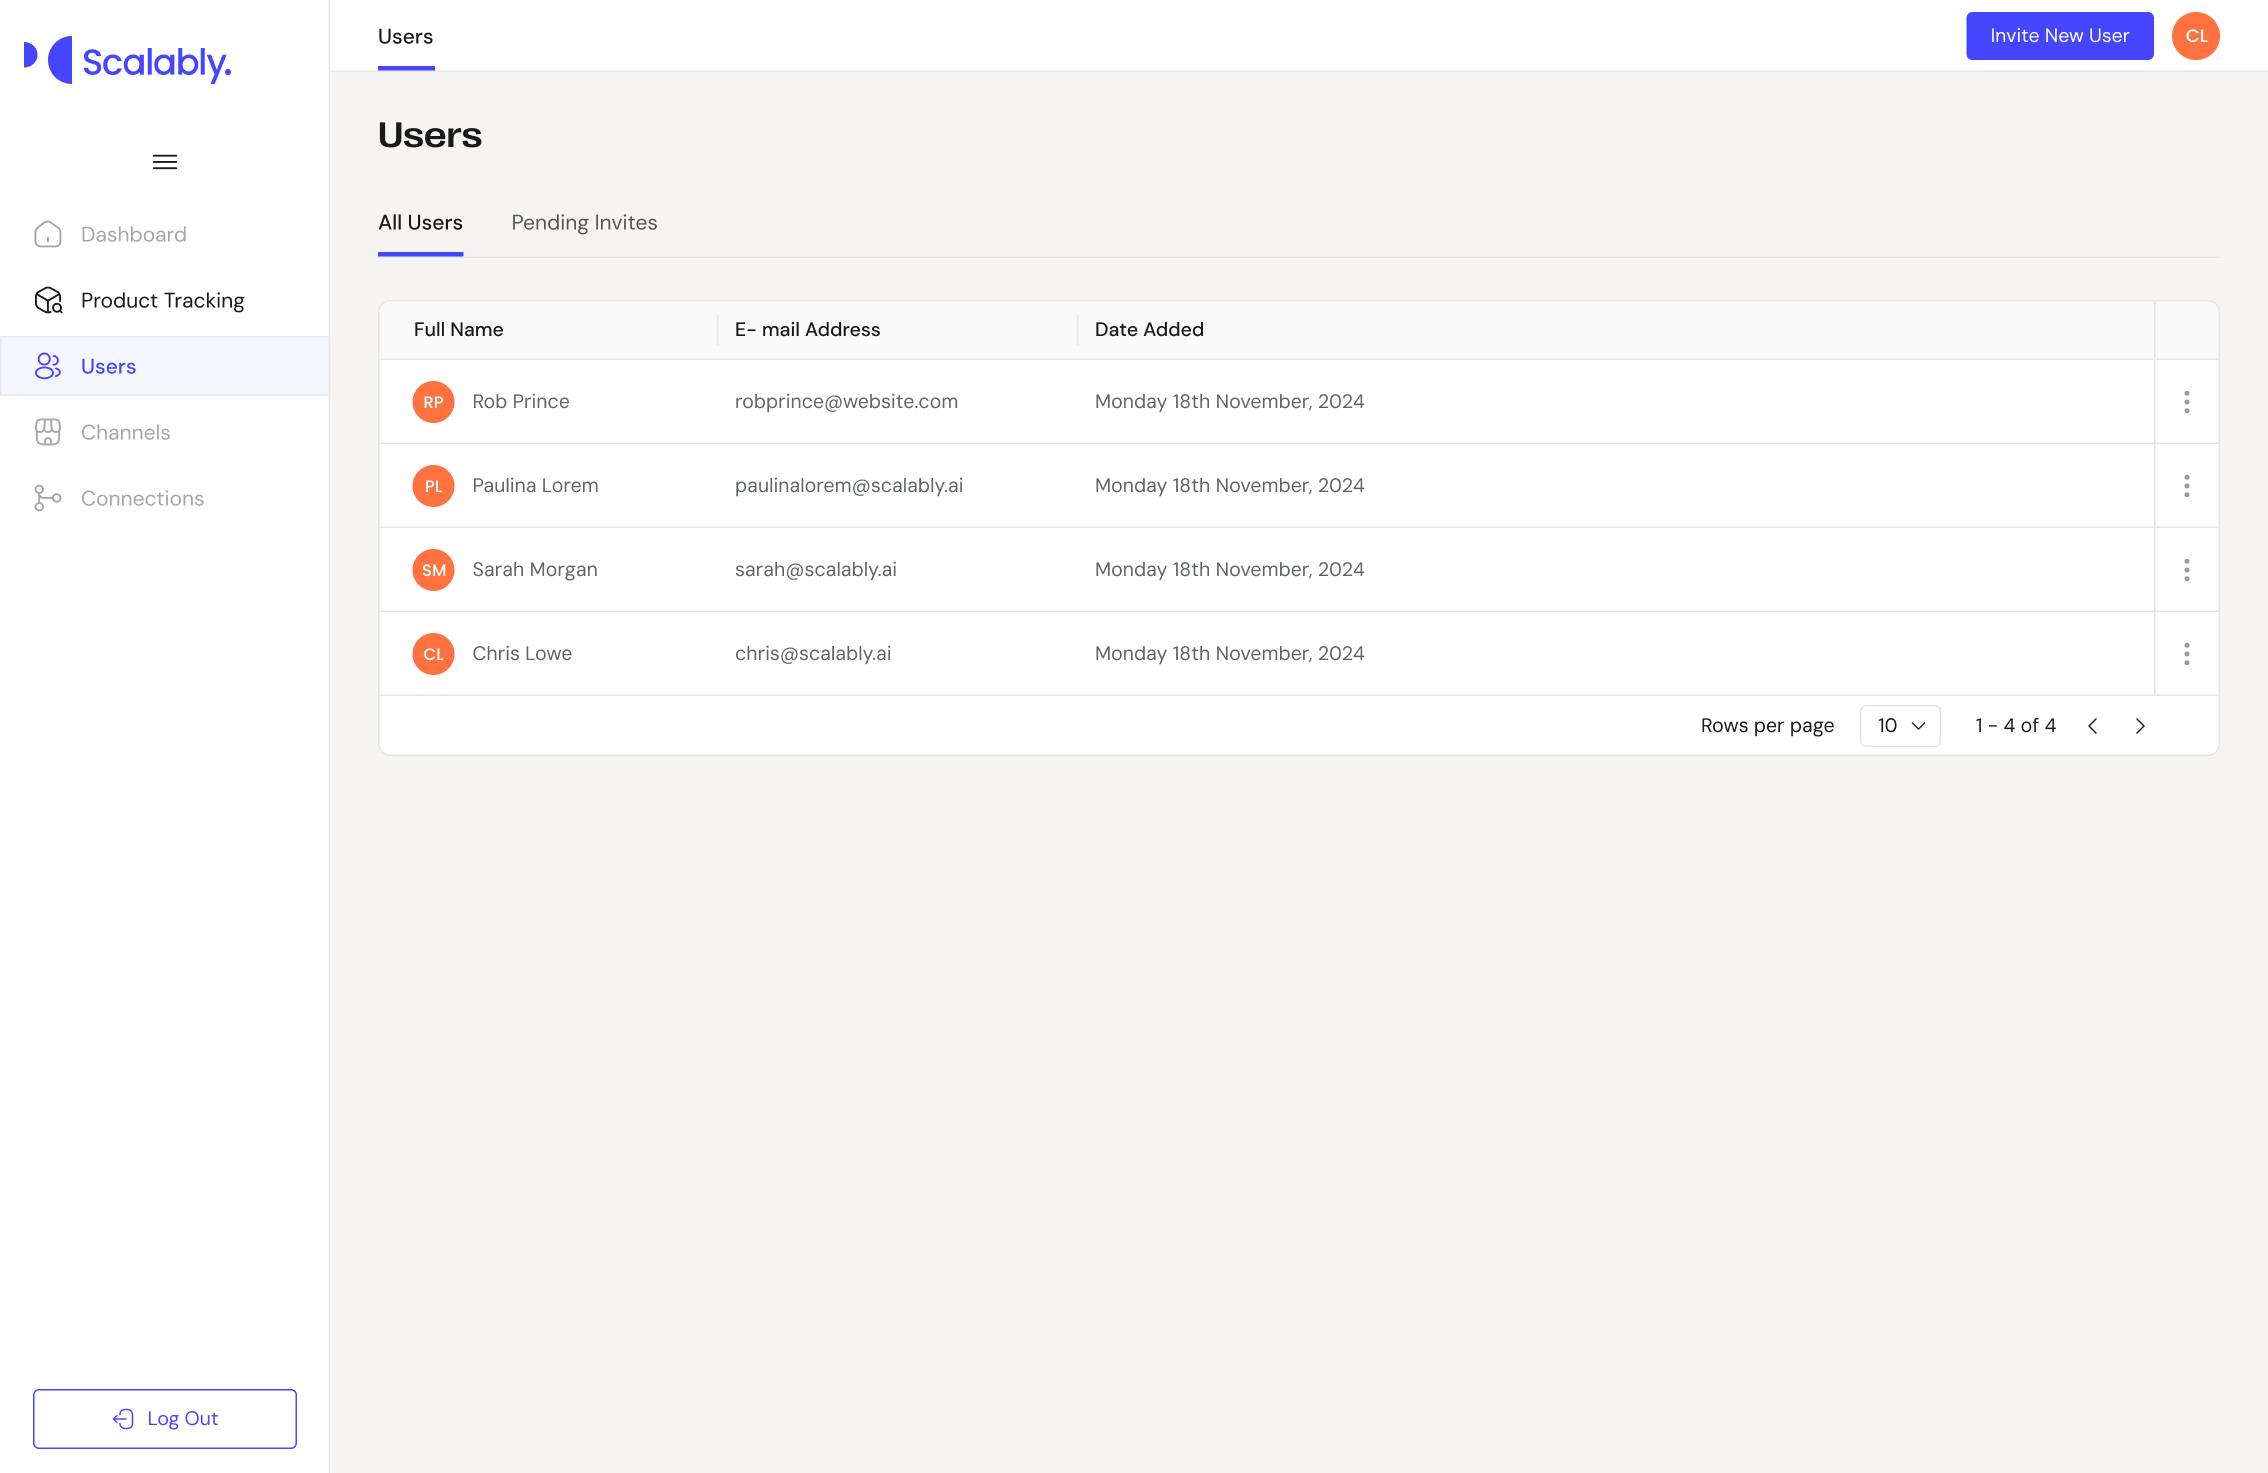Open actions menu for Rob Prince
2268x1473 pixels.
[x=2186, y=402]
